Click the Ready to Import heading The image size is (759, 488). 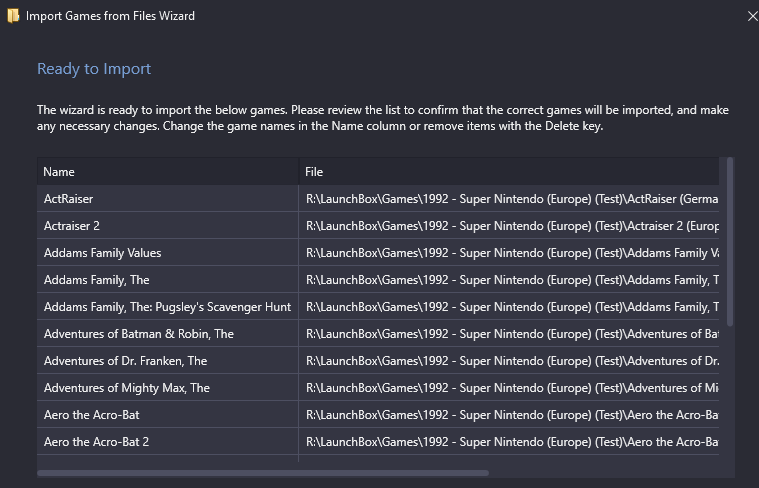[x=94, y=69]
